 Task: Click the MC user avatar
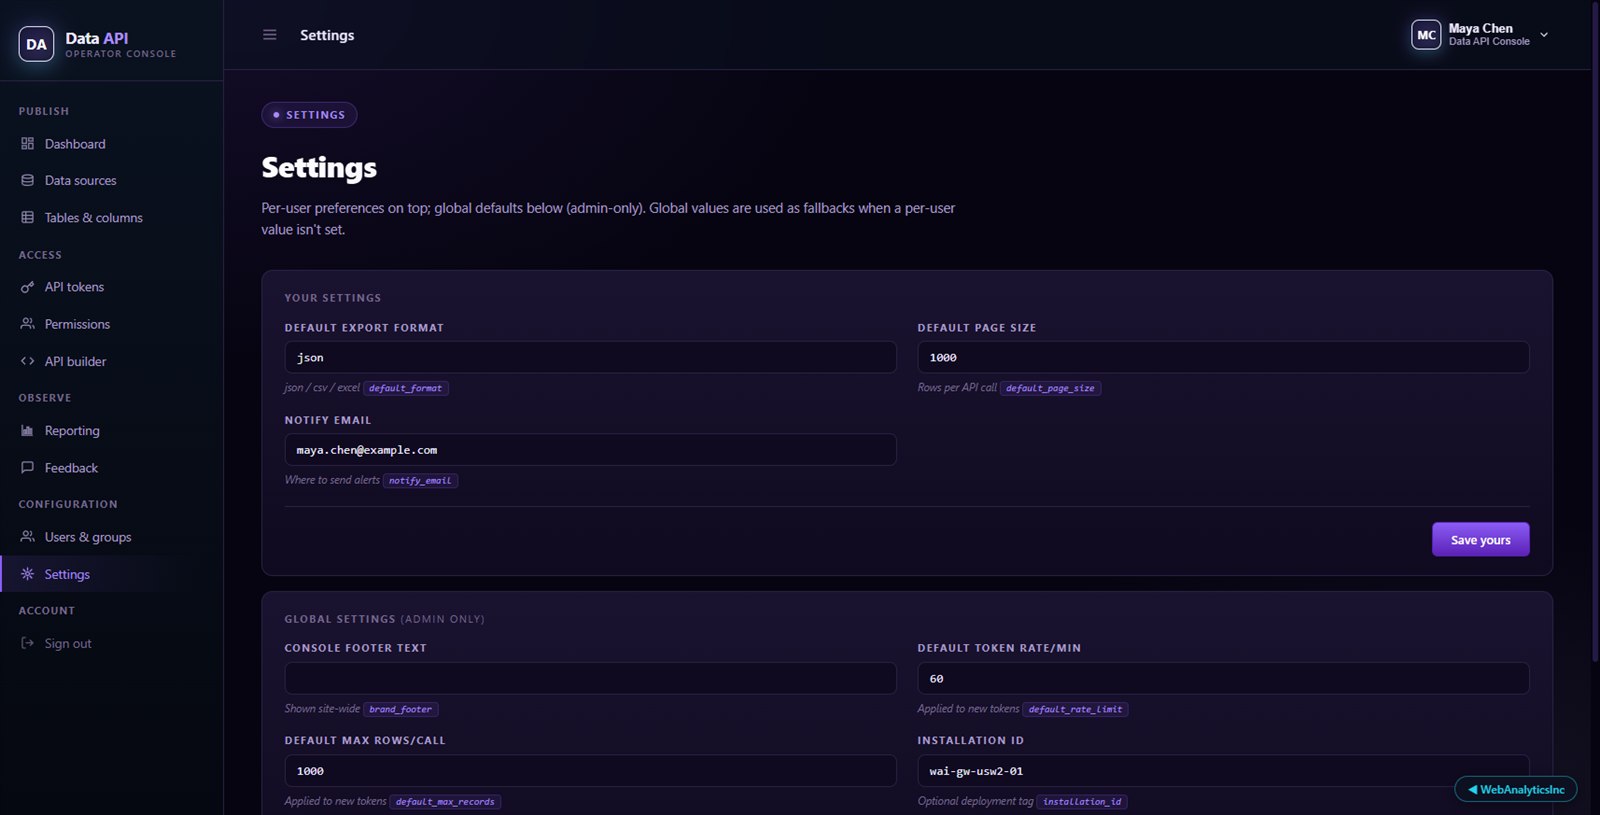pyautogui.click(x=1426, y=35)
